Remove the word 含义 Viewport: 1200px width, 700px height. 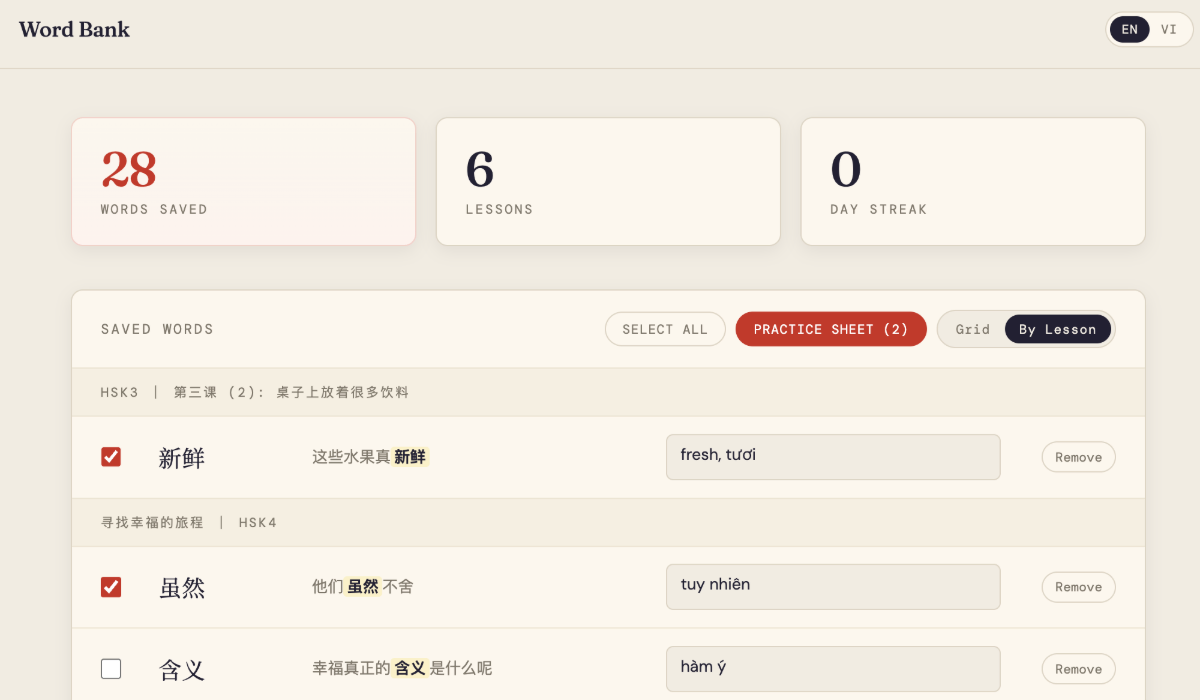click(1078, 669)
